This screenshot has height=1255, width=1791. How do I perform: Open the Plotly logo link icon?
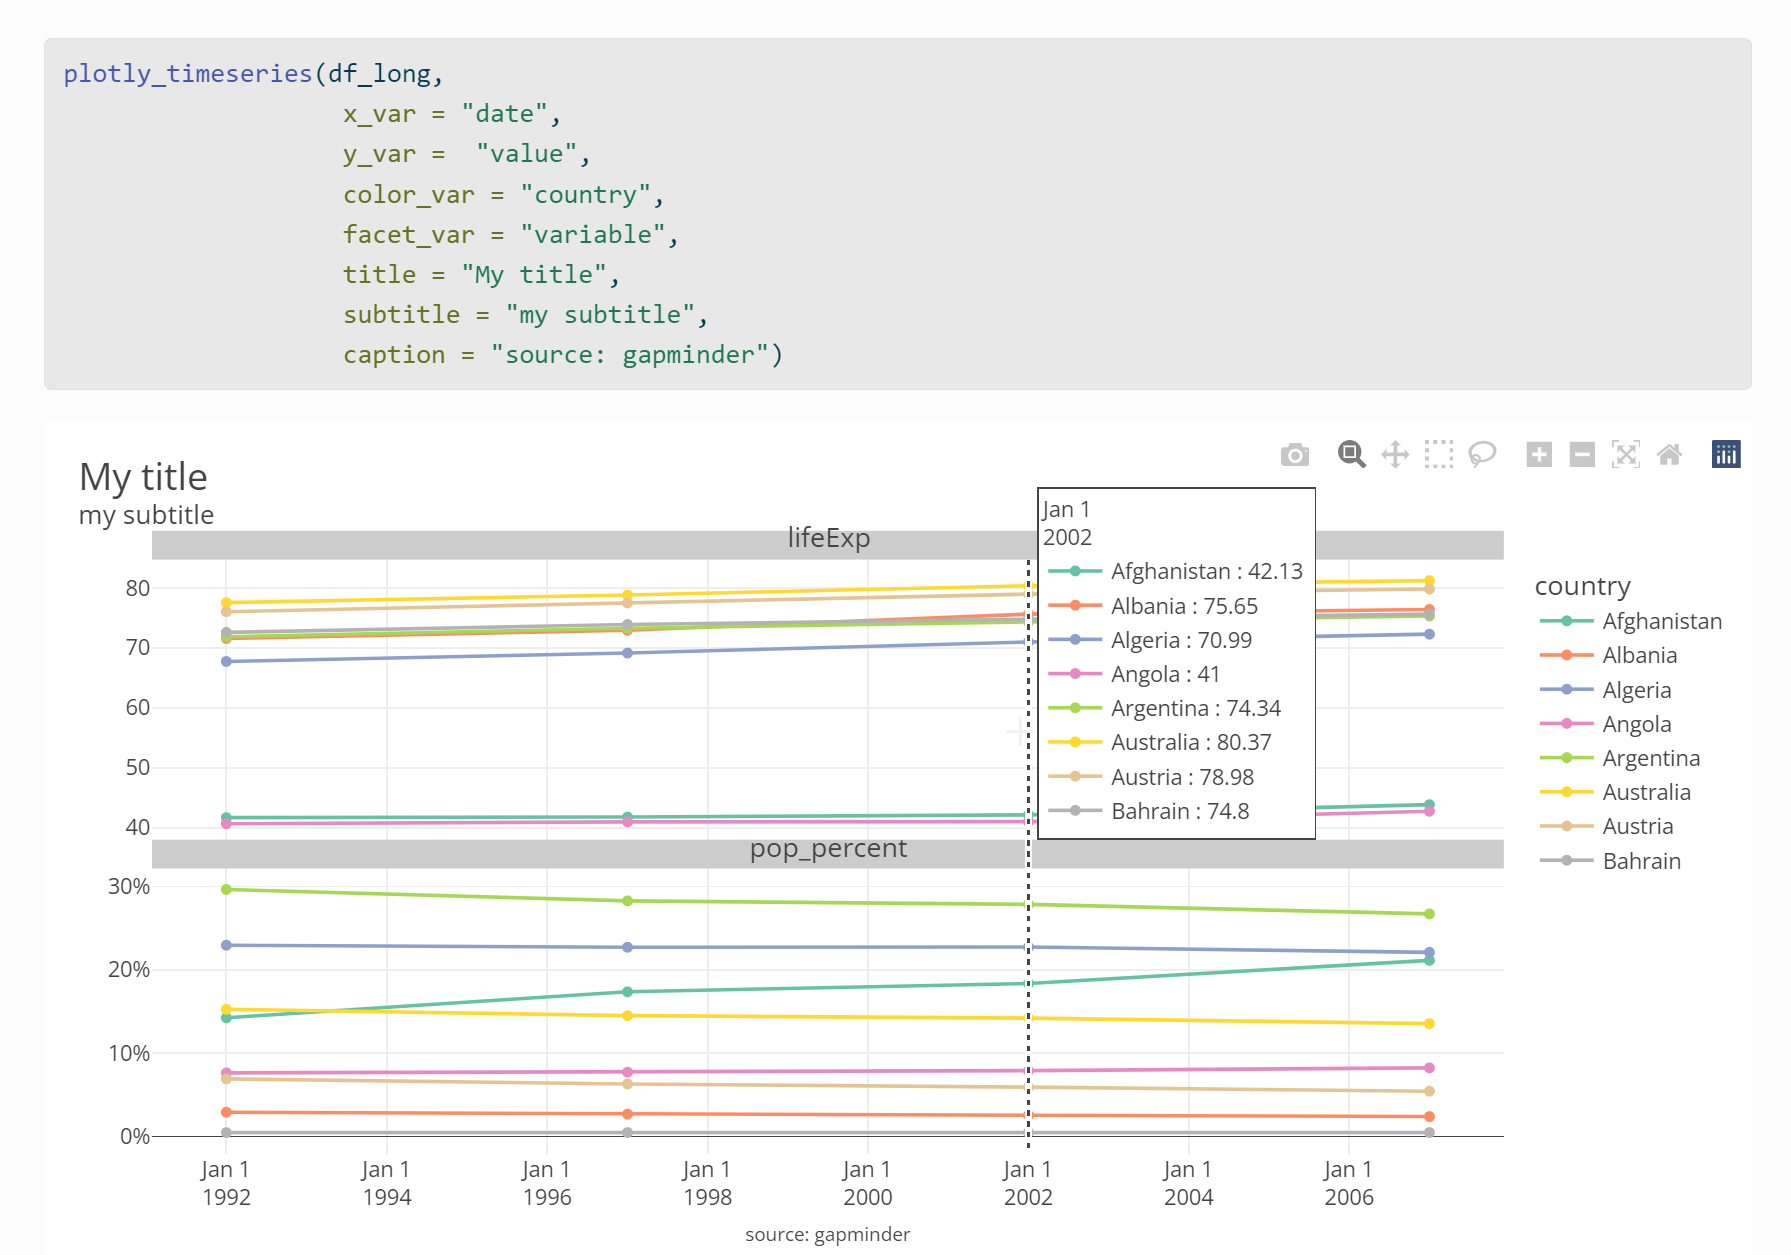tap(1726, 455)
